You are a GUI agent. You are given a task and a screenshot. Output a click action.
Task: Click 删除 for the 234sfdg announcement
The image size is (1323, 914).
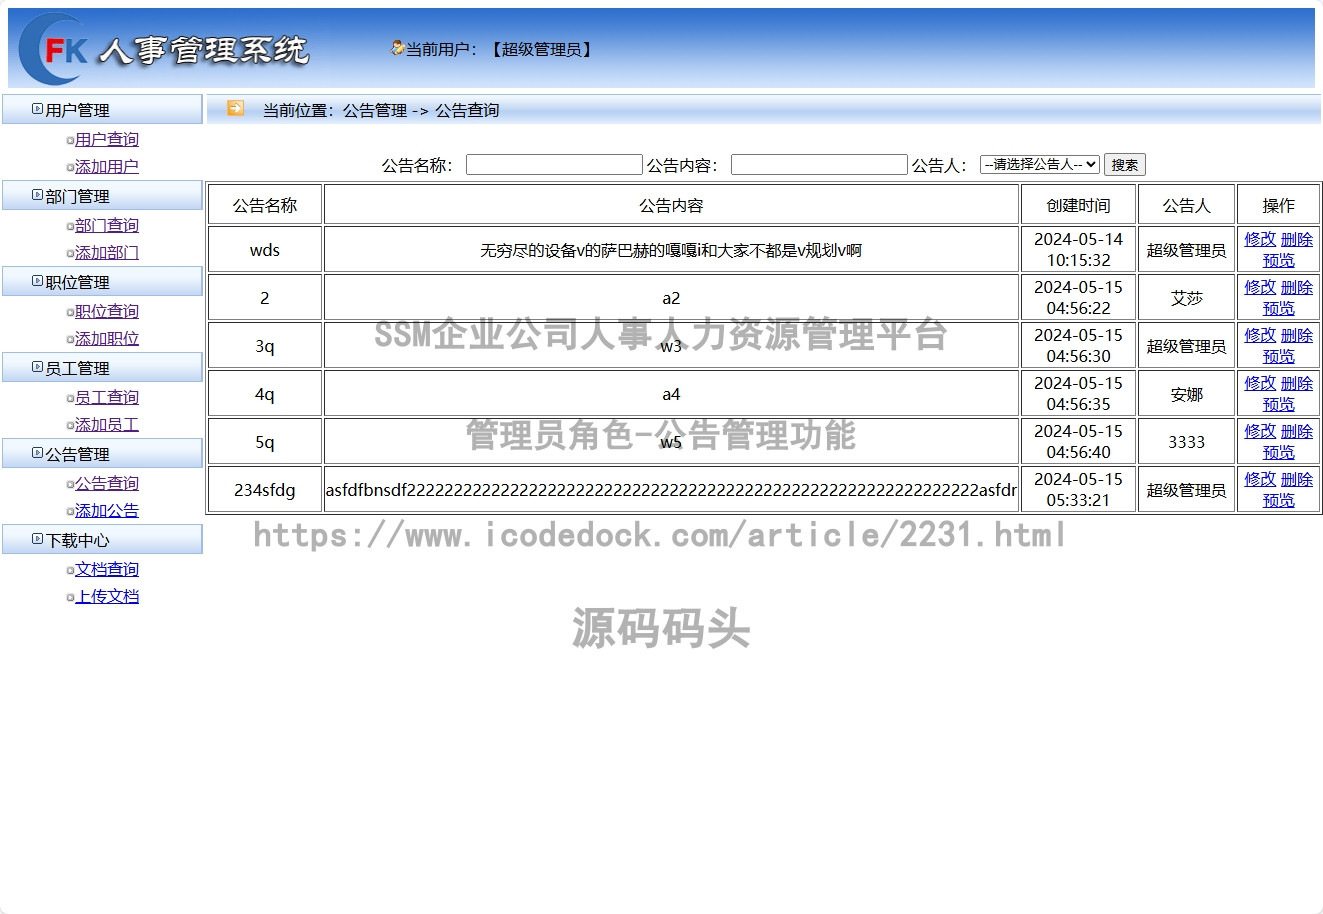point(1297,479)
